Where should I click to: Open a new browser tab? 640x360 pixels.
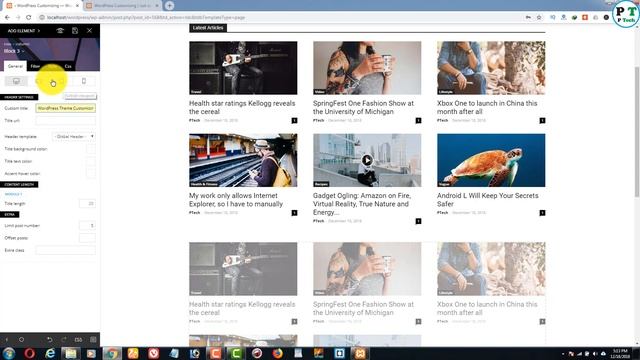[169, 6]
